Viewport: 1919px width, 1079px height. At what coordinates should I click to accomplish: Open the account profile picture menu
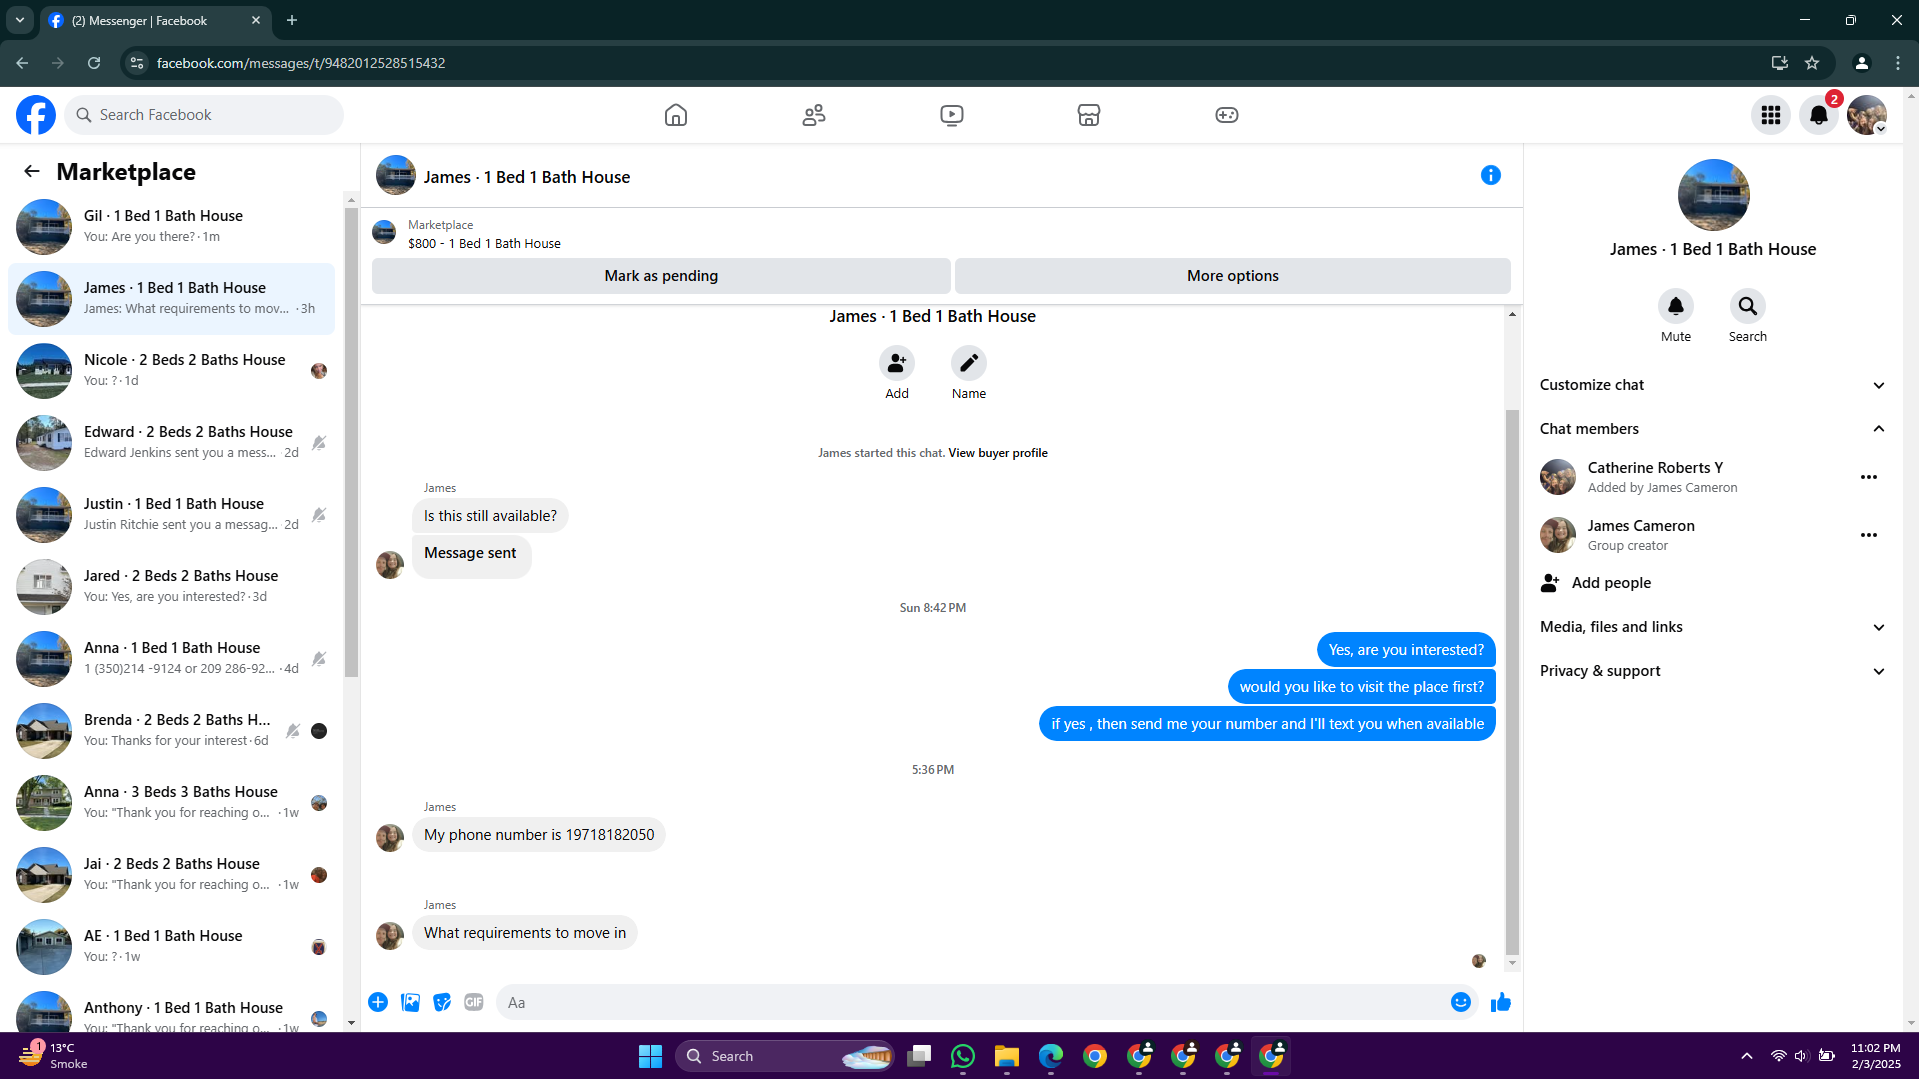tap(1867, 115)
